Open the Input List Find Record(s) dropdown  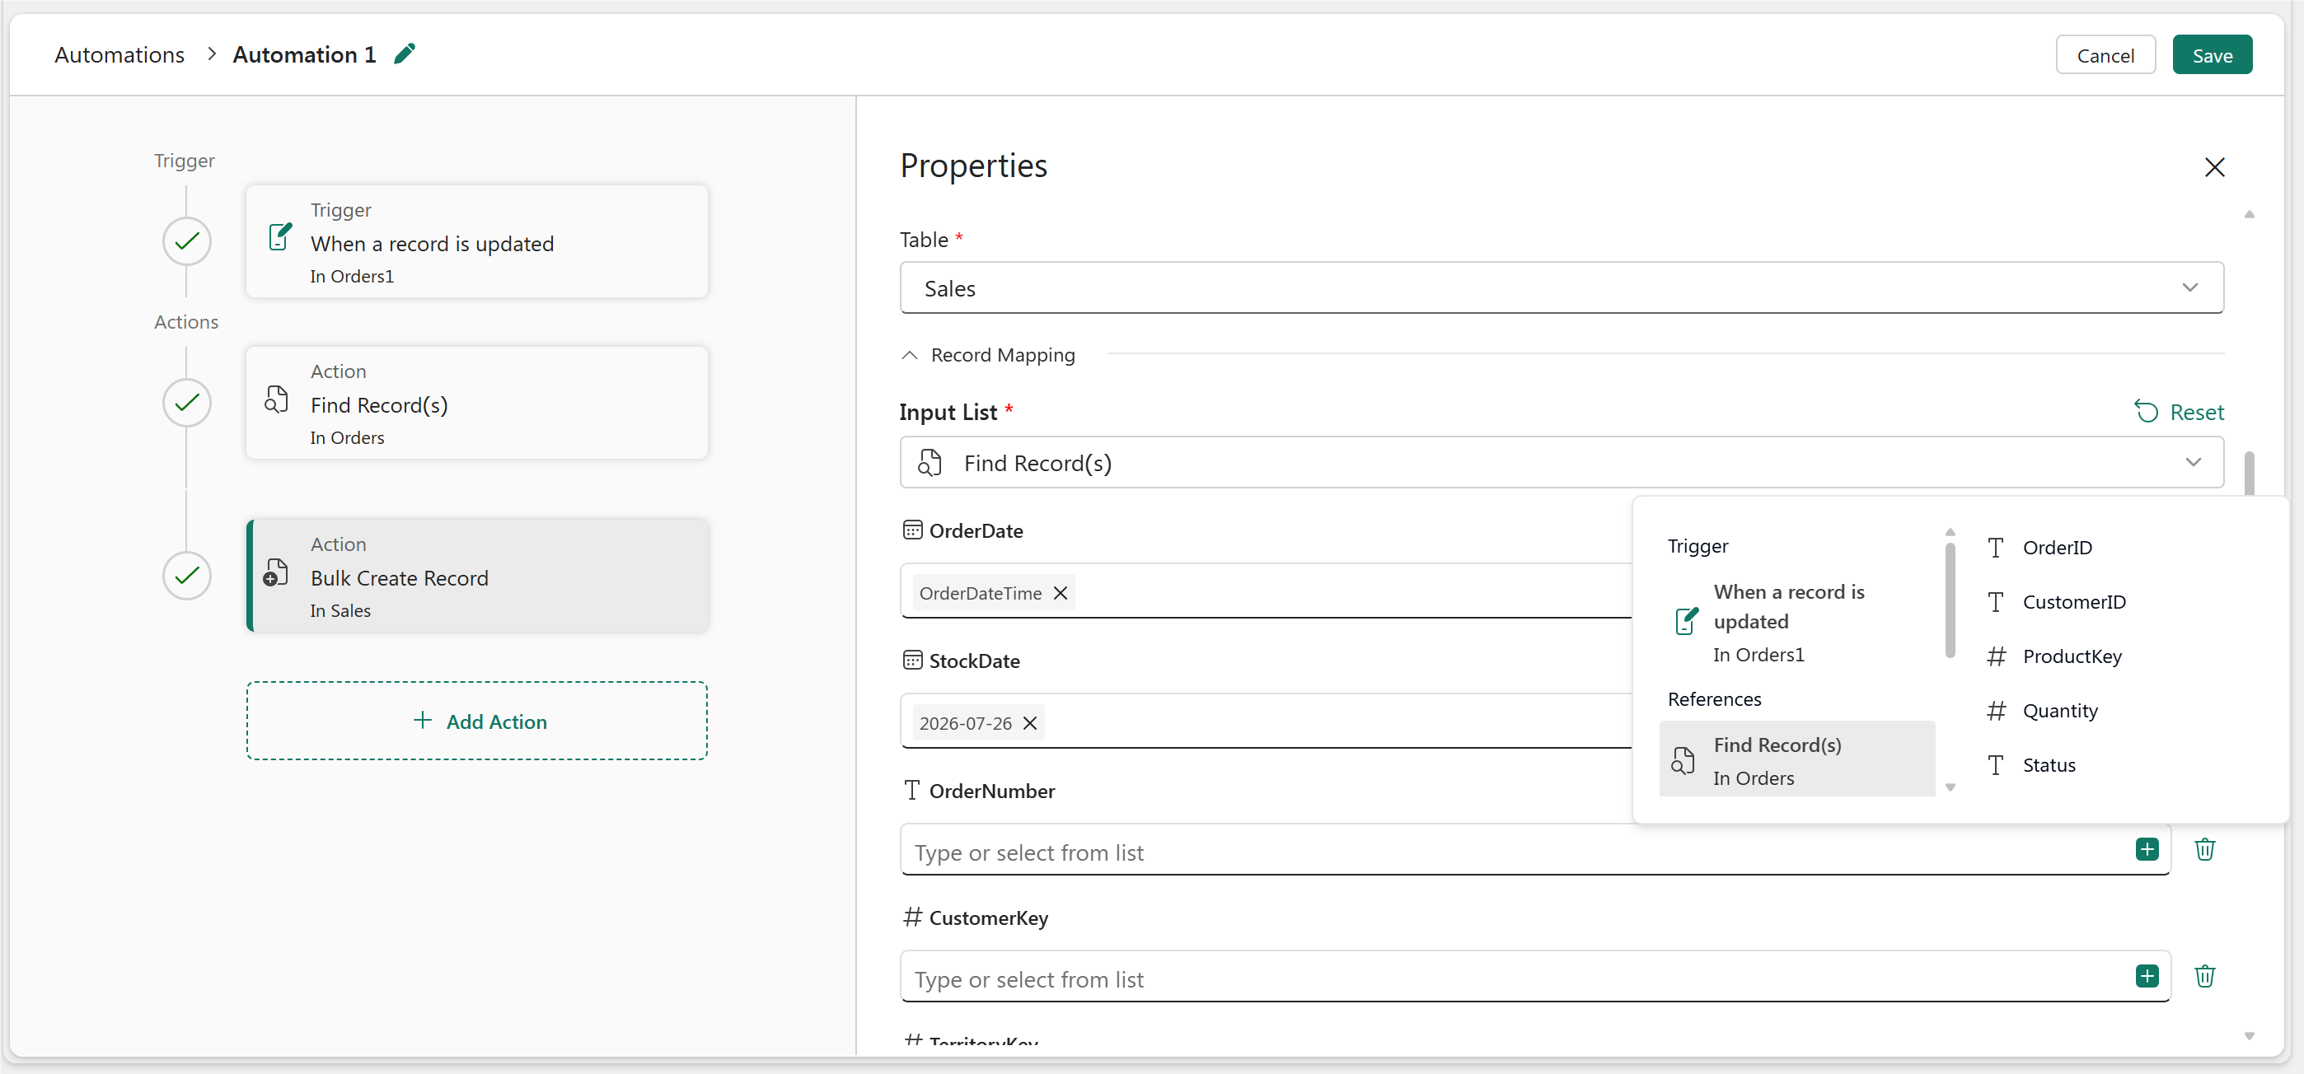pos(1562,462)
